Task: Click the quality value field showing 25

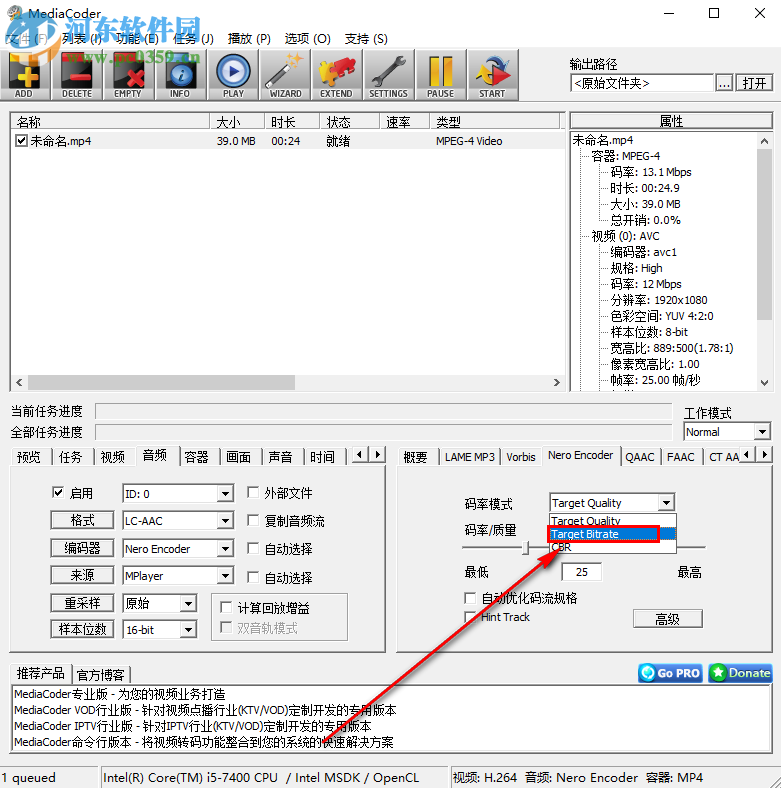Action: pyautogui.click(x=581, y=572)
